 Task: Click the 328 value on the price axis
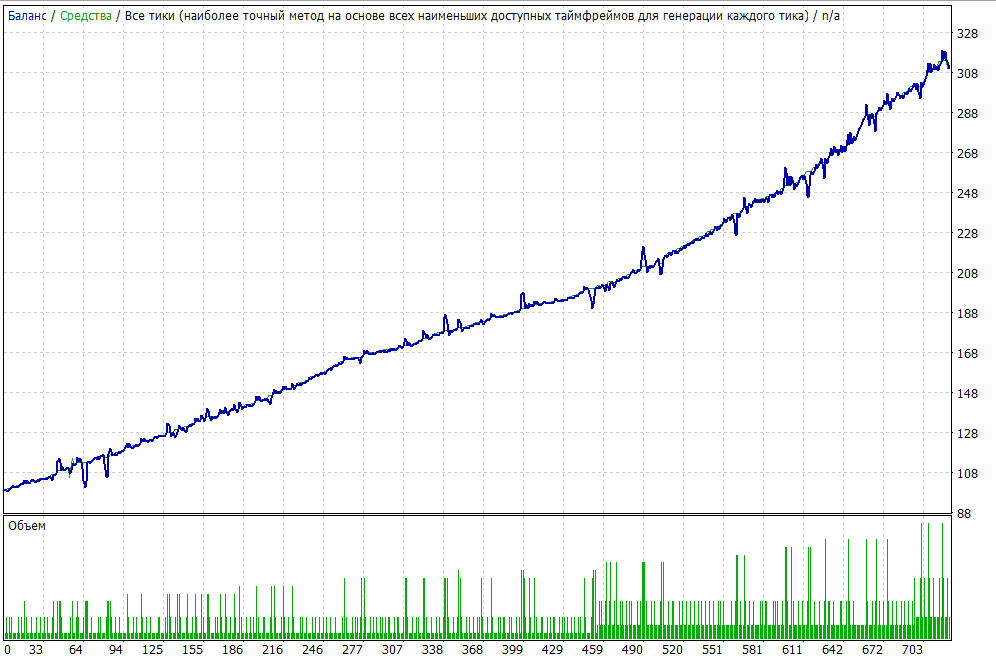(967, 34)
